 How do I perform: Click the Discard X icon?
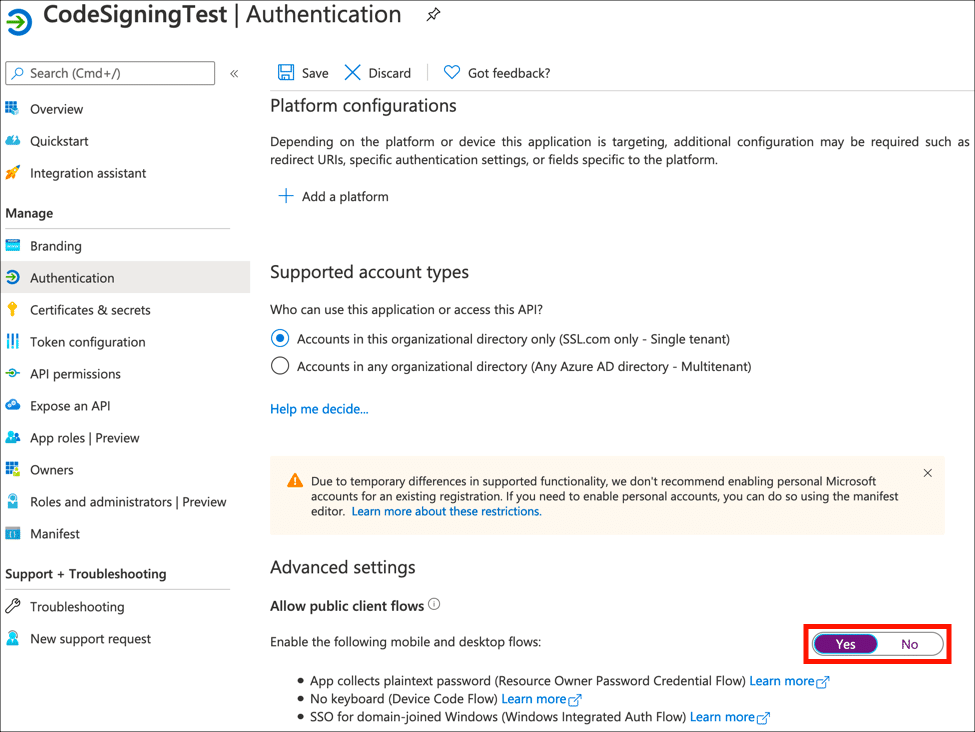pos(353,72)
